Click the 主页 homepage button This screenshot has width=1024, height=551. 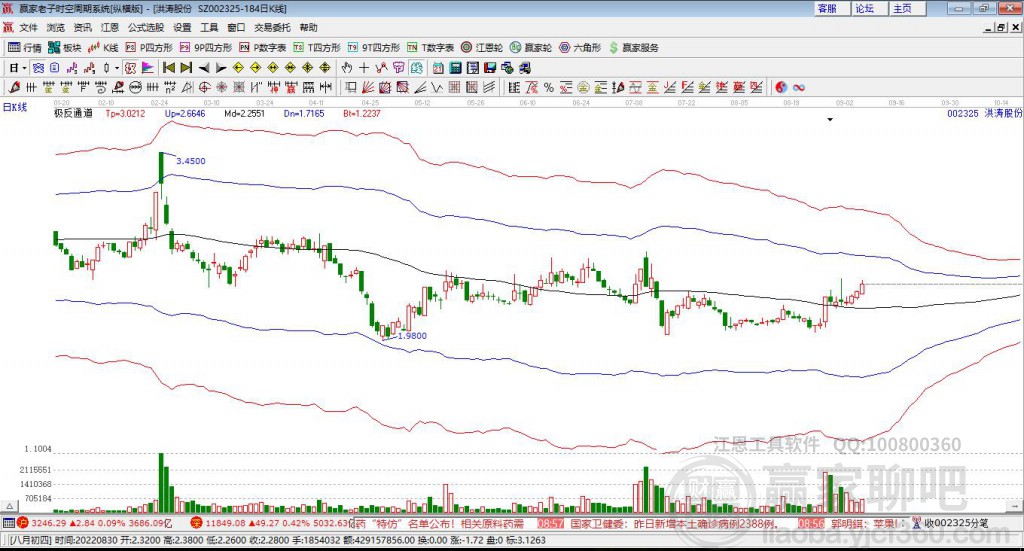pyautogui.click(x=906, y=8)
